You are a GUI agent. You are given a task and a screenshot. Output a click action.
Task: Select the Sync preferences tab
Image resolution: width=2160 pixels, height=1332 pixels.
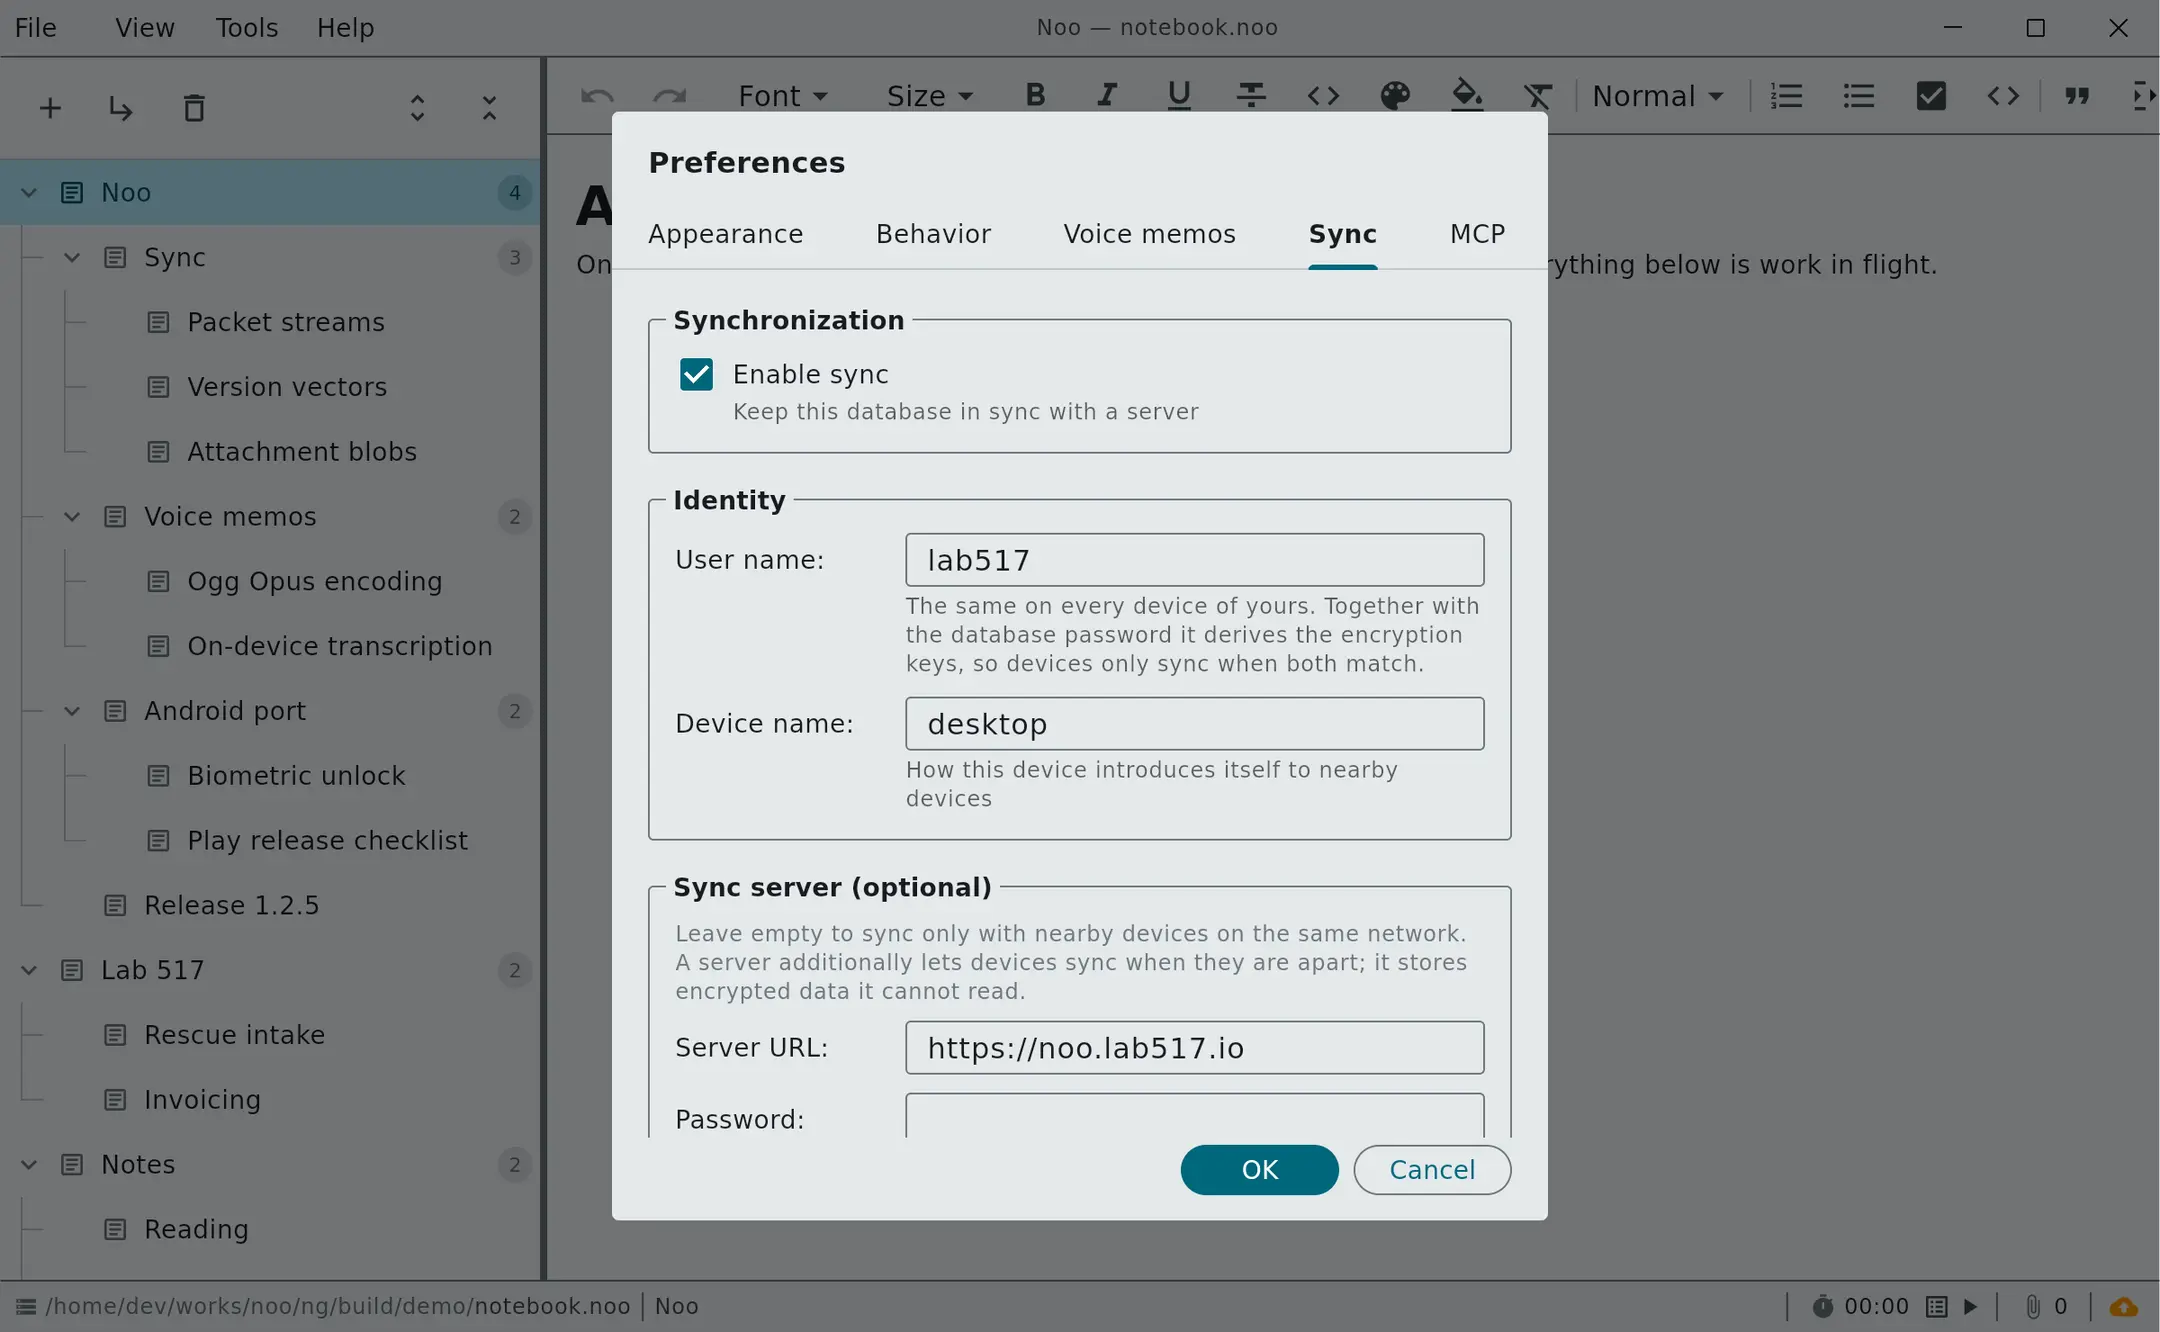(1342, 234)
